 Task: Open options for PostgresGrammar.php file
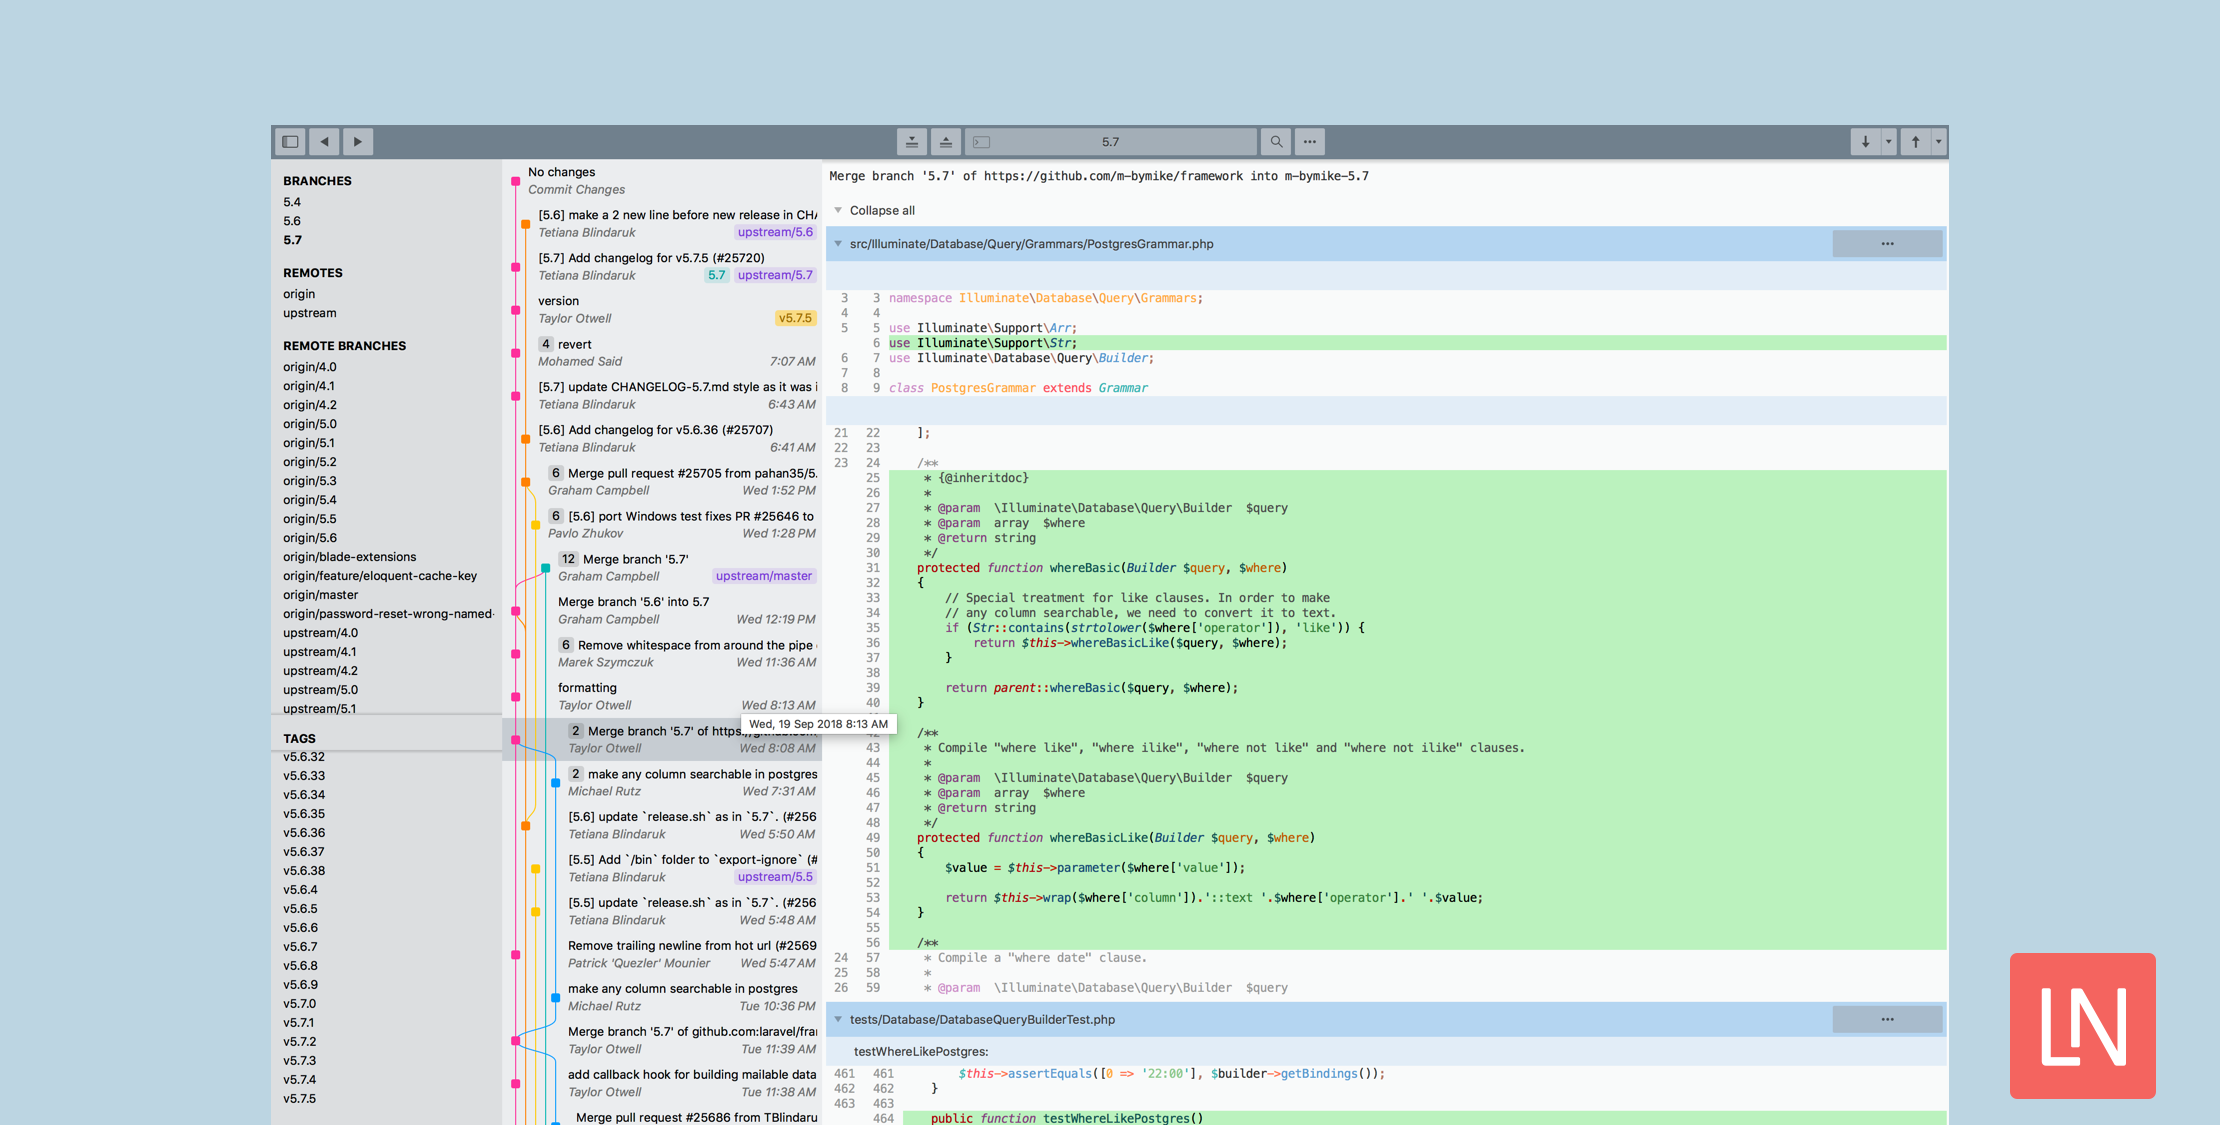coord(1887,244)
